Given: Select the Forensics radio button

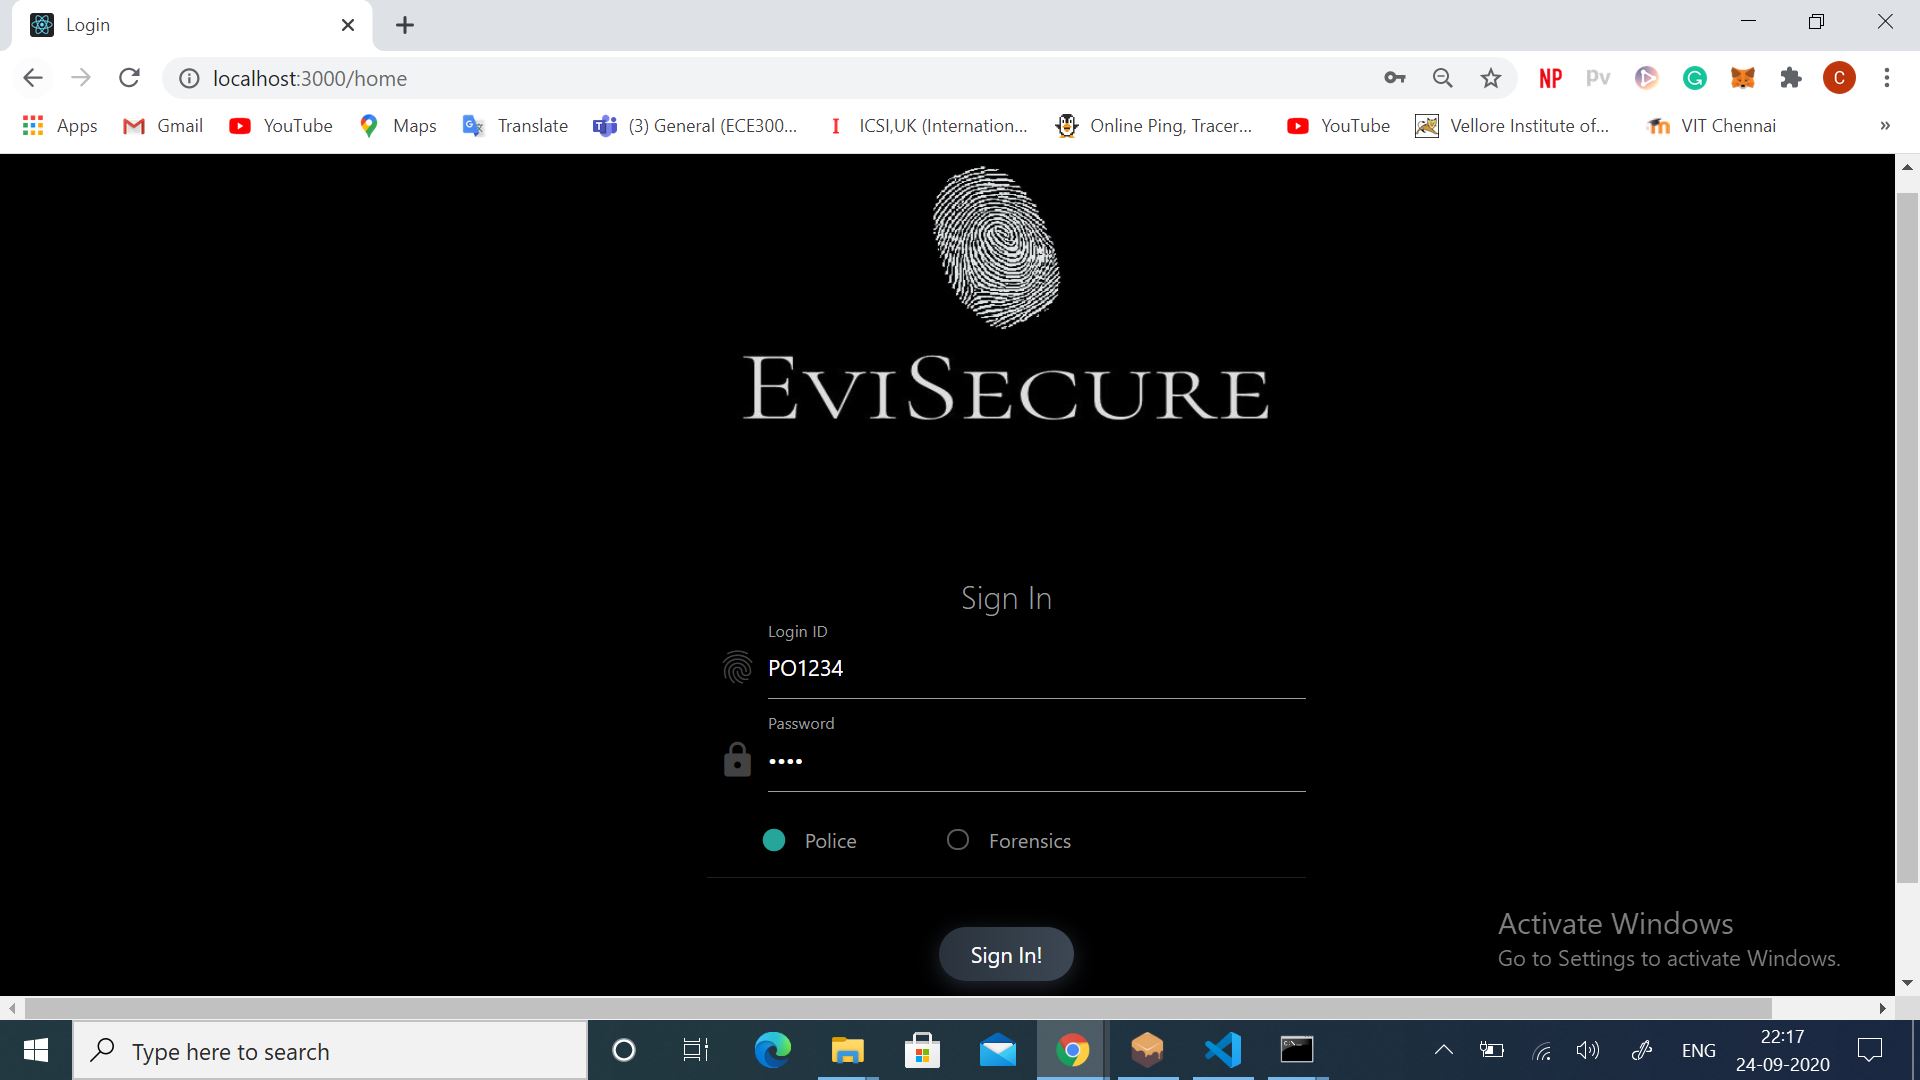Looking at the screenshot, I should [x=958, y=840].
